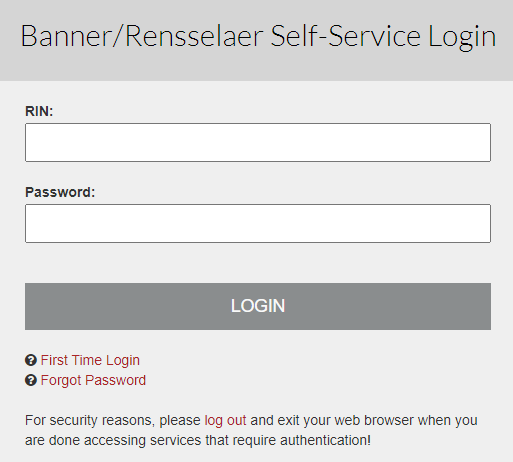Submit the form with the LOGIN button
This screenshot has width=513, height=462.
(x=258, y=306)
